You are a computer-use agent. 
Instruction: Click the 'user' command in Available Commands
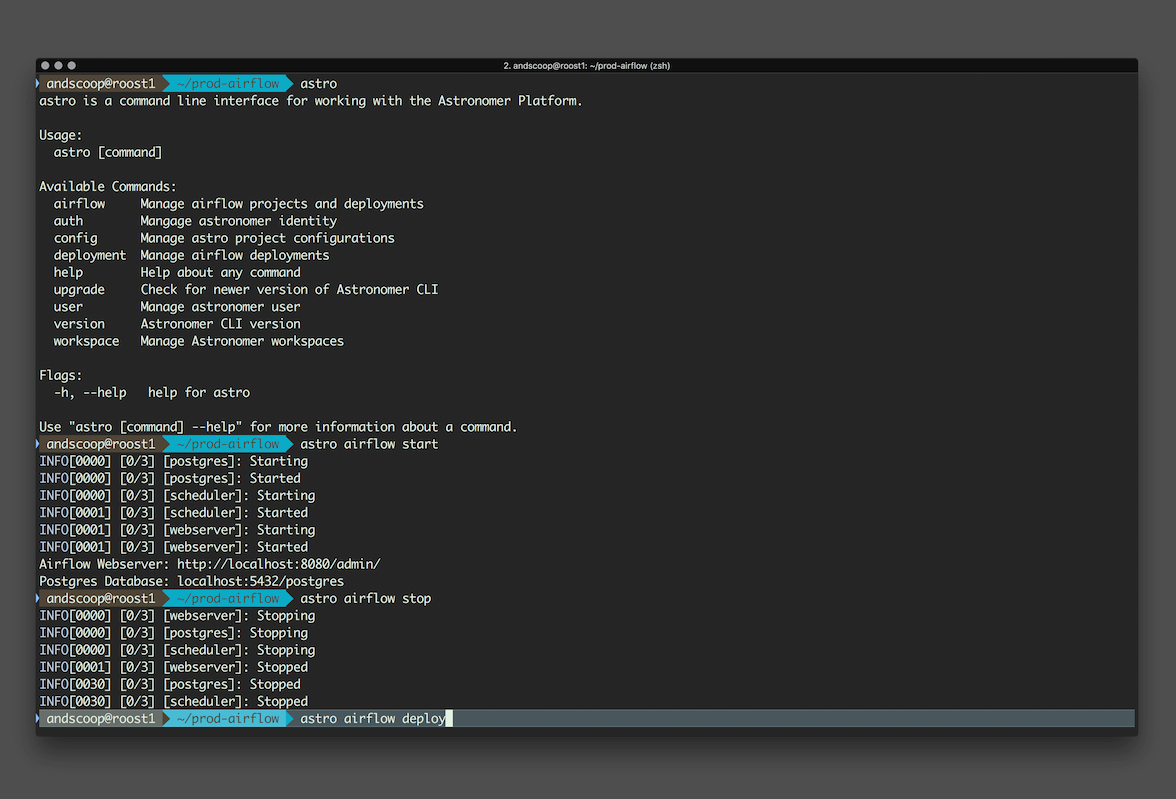68,307
